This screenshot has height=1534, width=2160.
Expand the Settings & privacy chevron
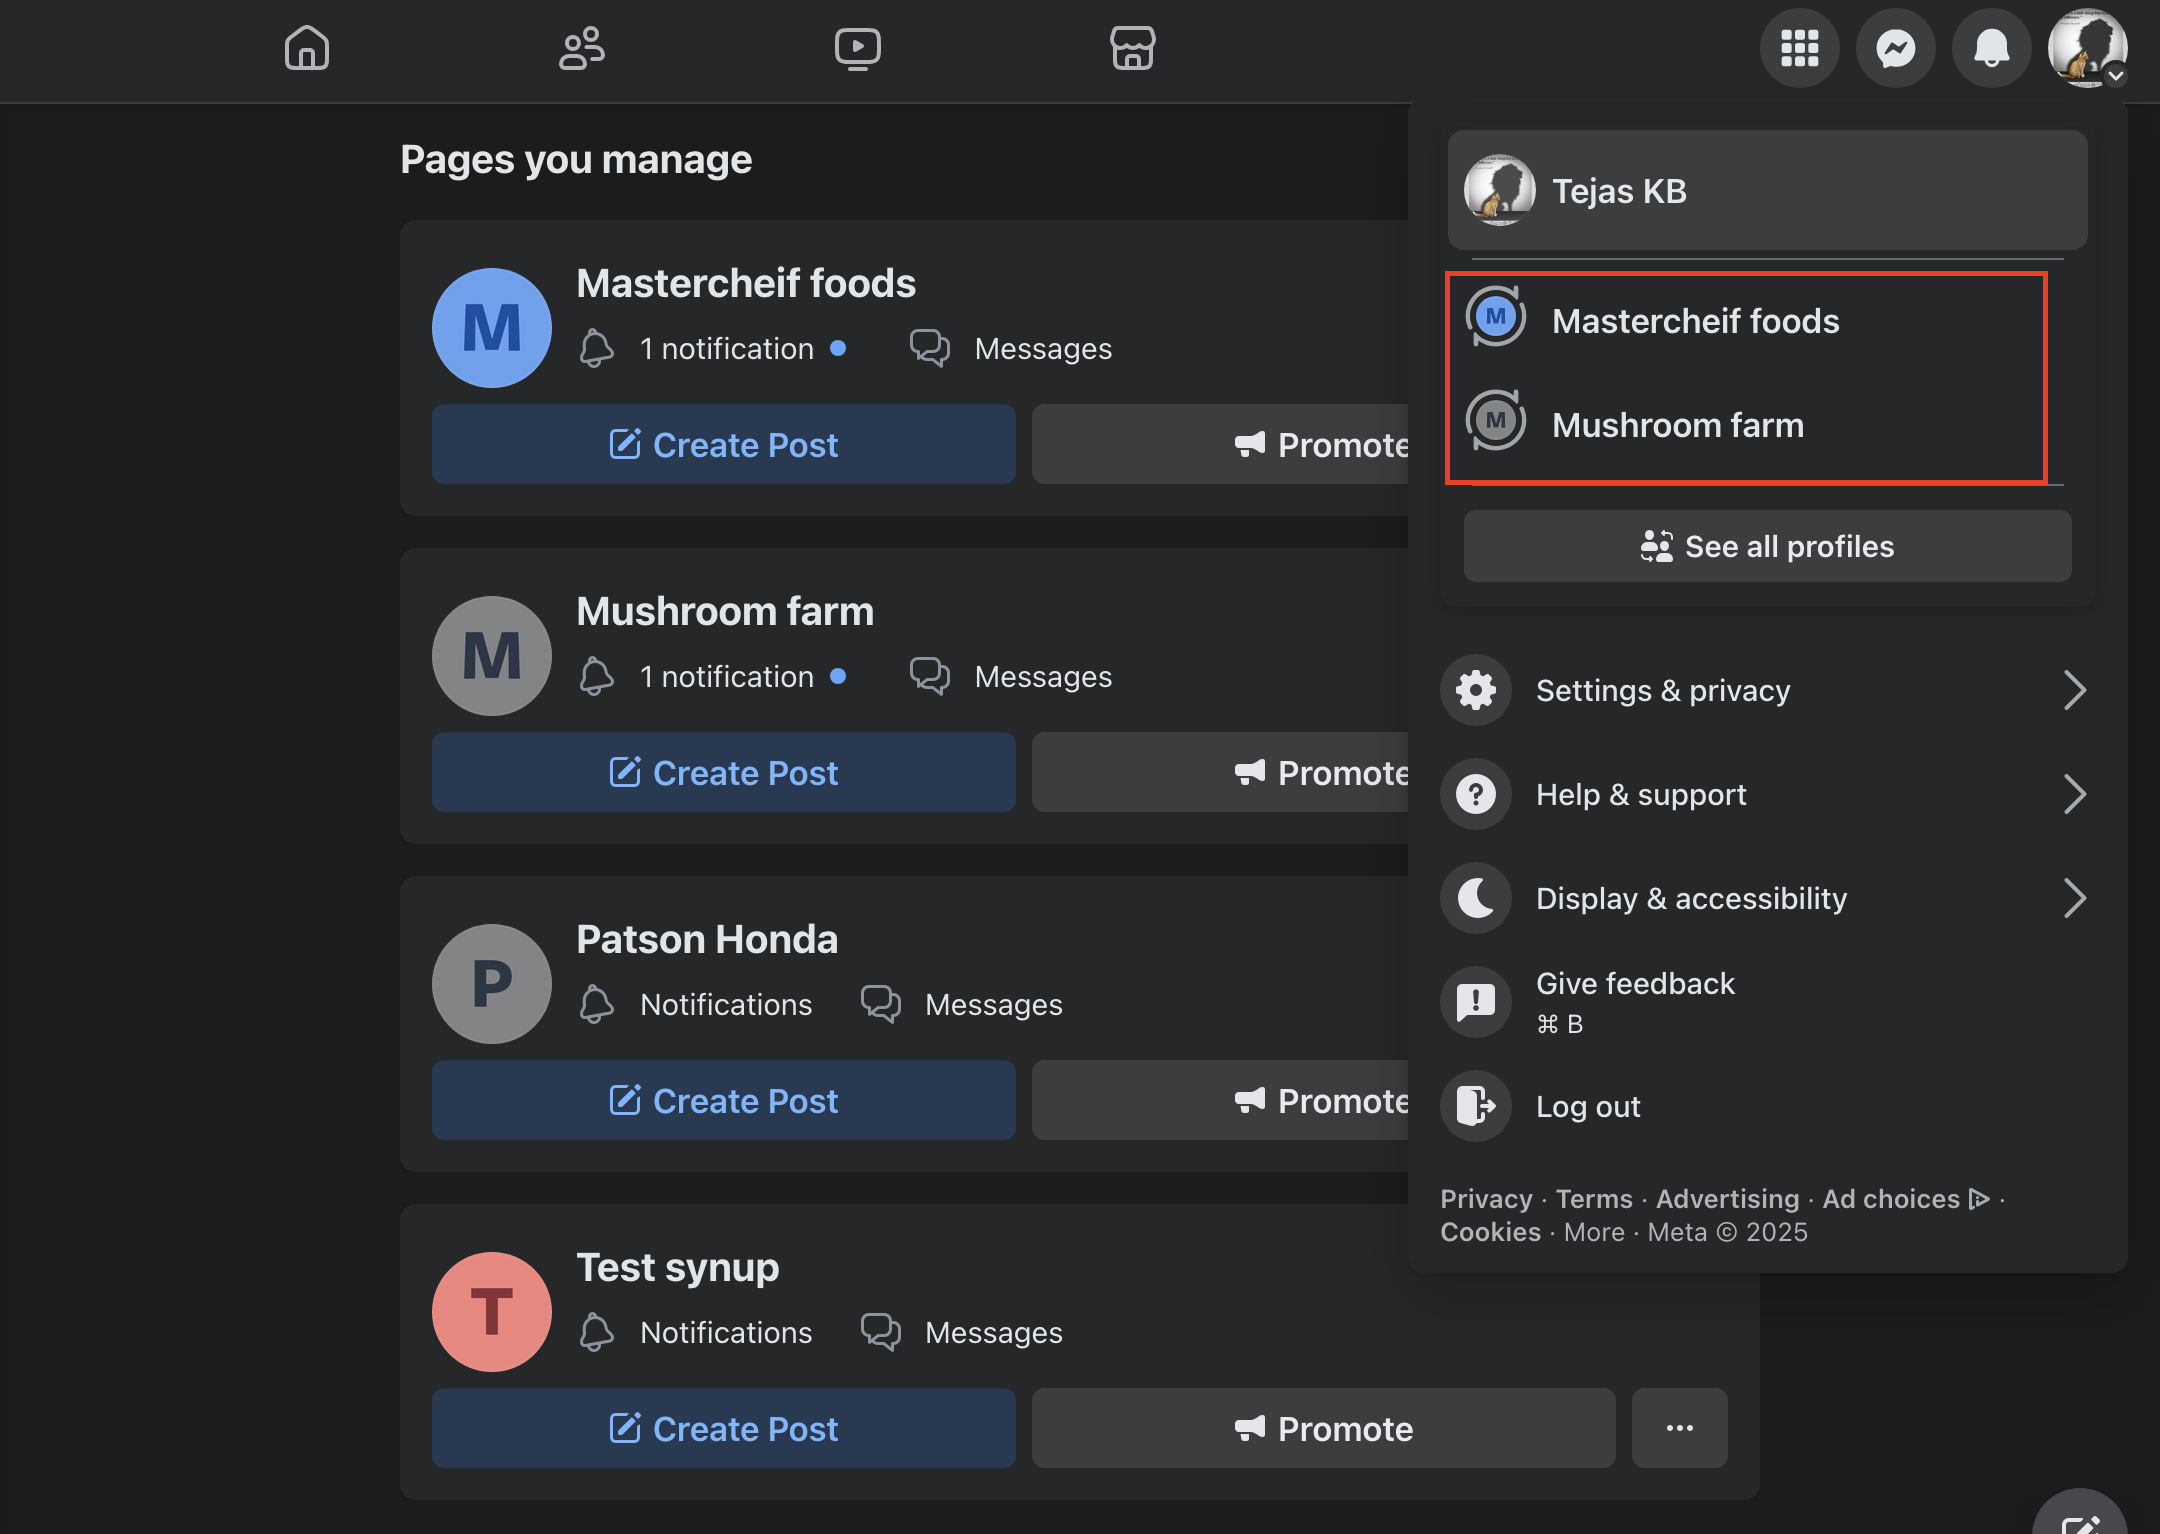pos(2075,690)
